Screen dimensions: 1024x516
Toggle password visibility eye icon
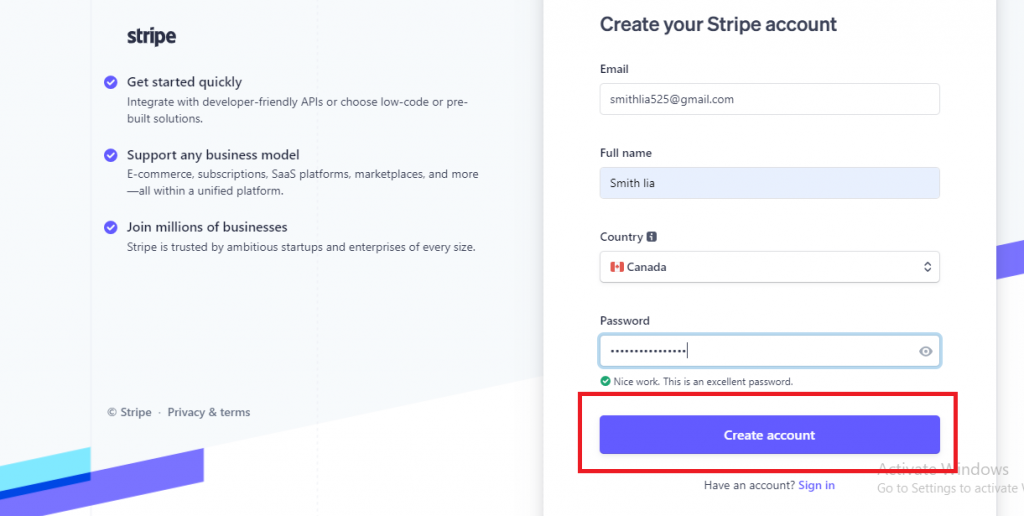[925, 351]
